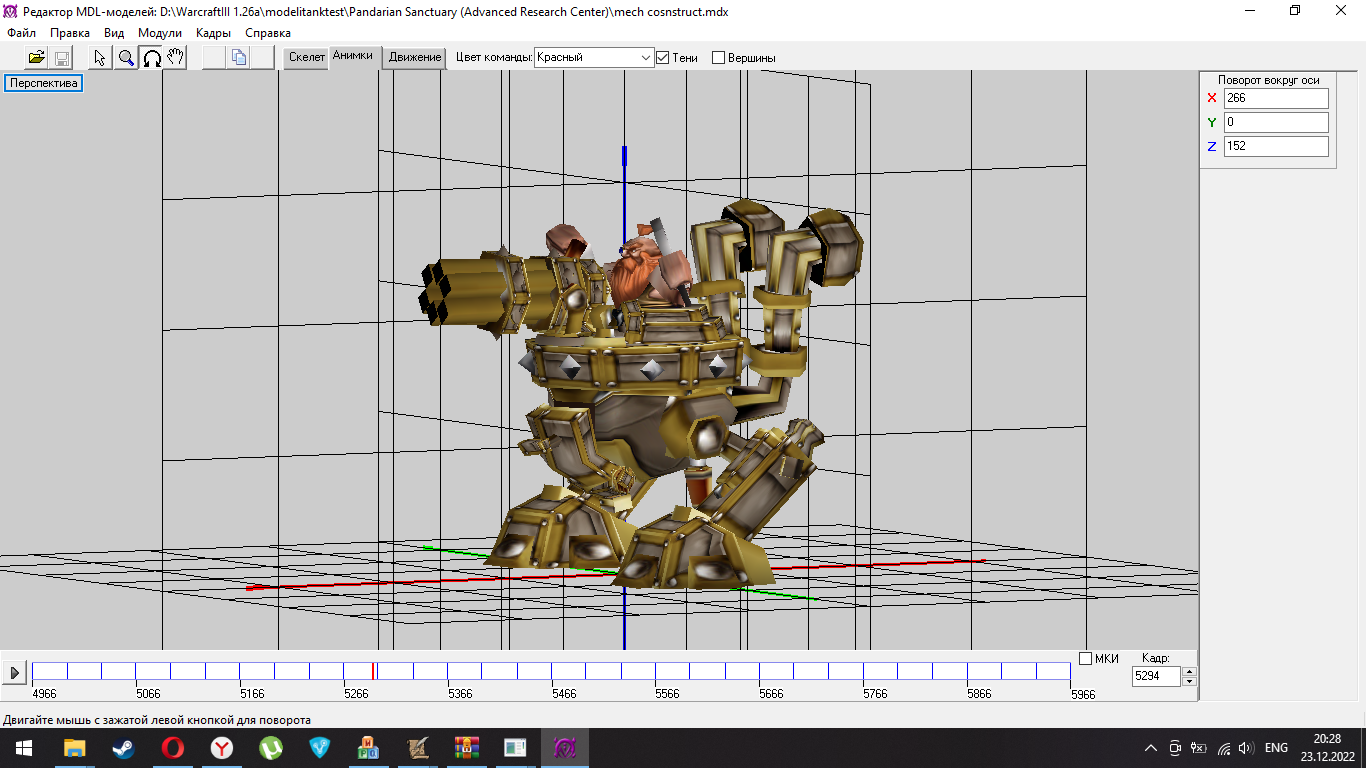Select the rotate view tool
1366x768 pixels.
click(151, 57)
